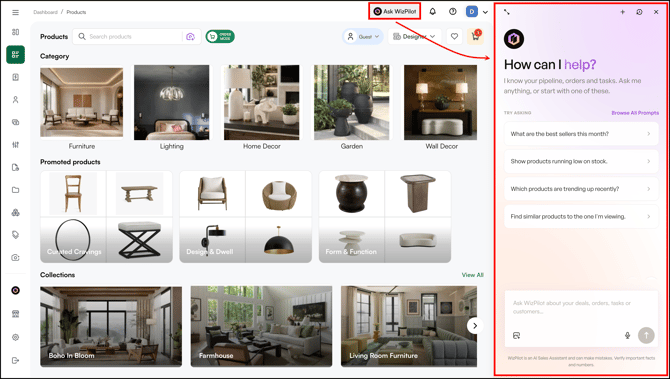Image resolution: width=670 pixels, height=379 pixels.
Task: Open the Guest dropdown
Action: (363, 37)
